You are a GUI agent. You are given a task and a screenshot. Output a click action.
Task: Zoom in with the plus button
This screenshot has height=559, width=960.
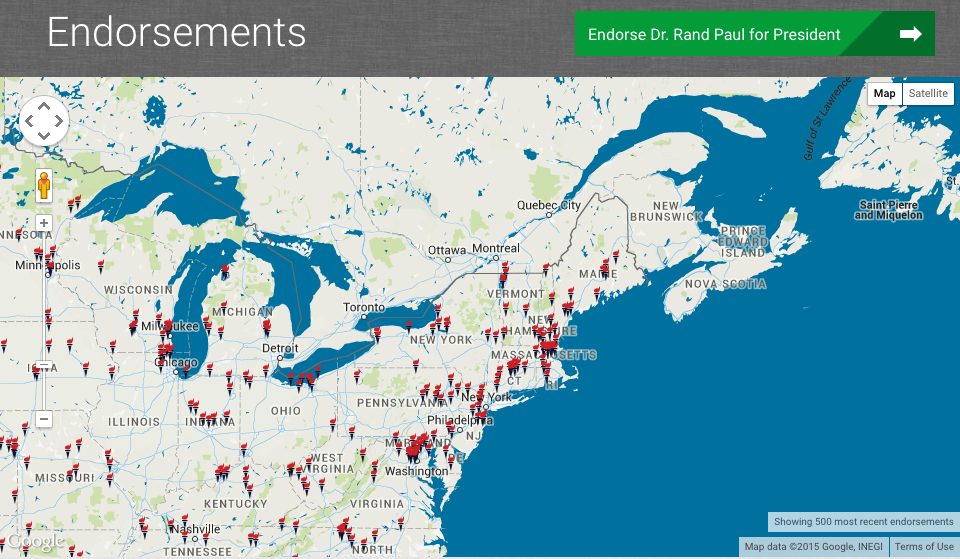(43, 223)
